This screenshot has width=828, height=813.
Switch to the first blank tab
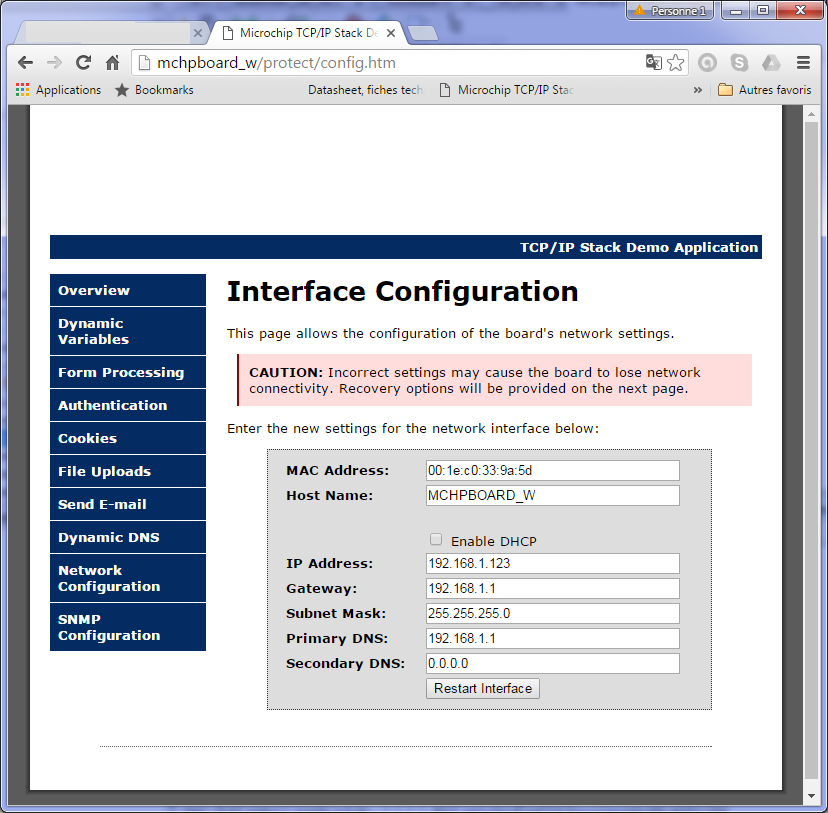point(107,33)
